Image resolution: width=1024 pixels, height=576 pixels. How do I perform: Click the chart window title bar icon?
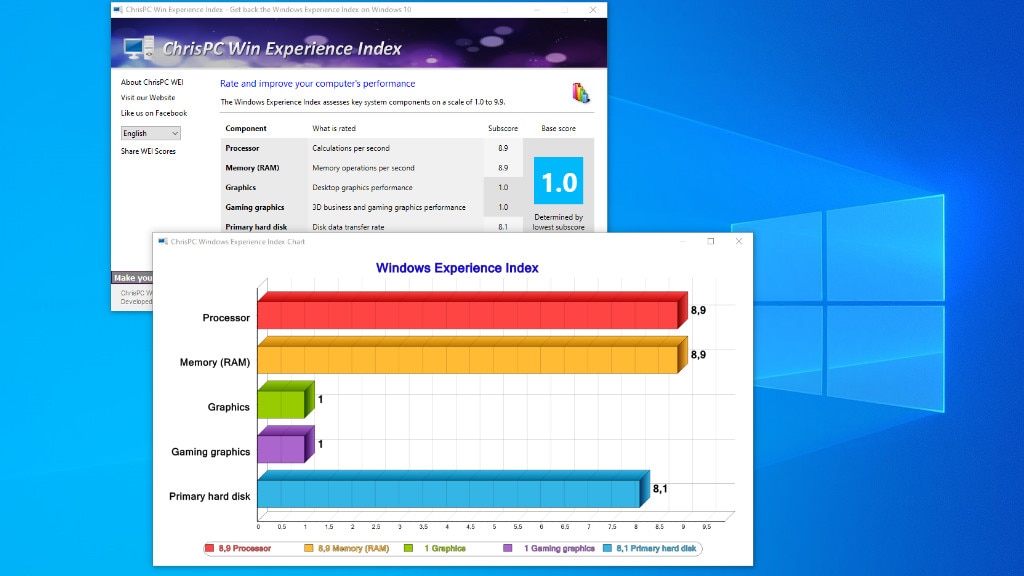pos(163,242)
